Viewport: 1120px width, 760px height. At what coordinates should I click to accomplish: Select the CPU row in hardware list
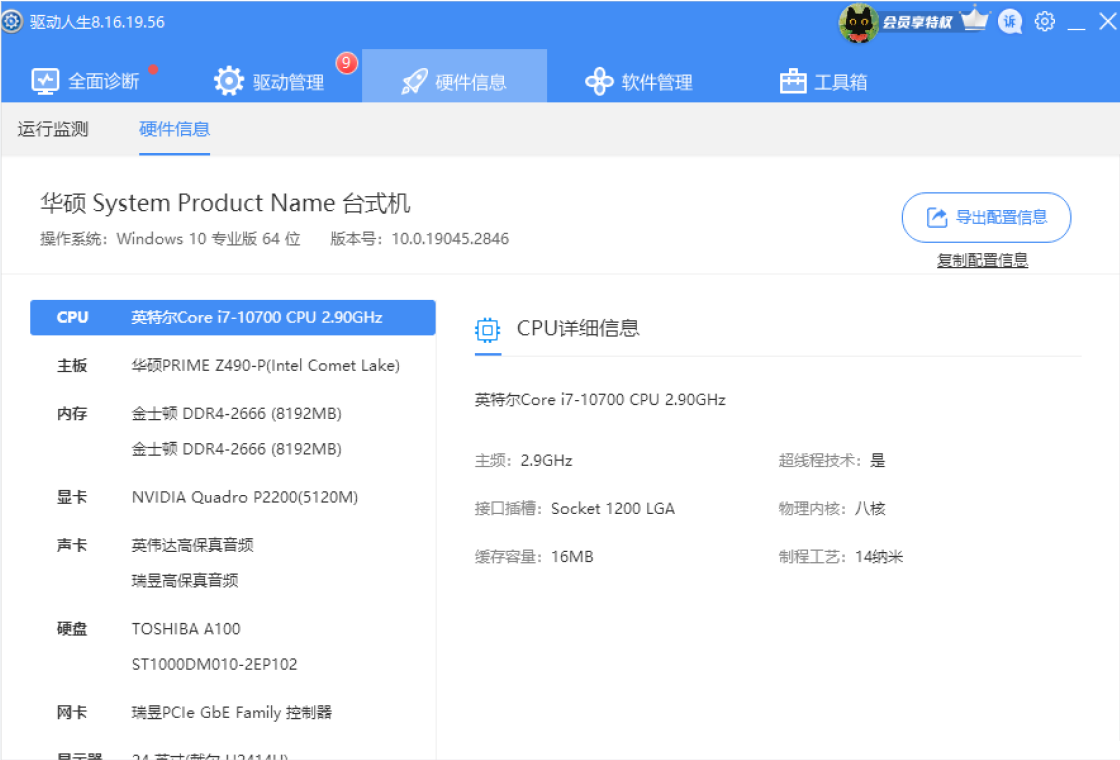(233, 318)
